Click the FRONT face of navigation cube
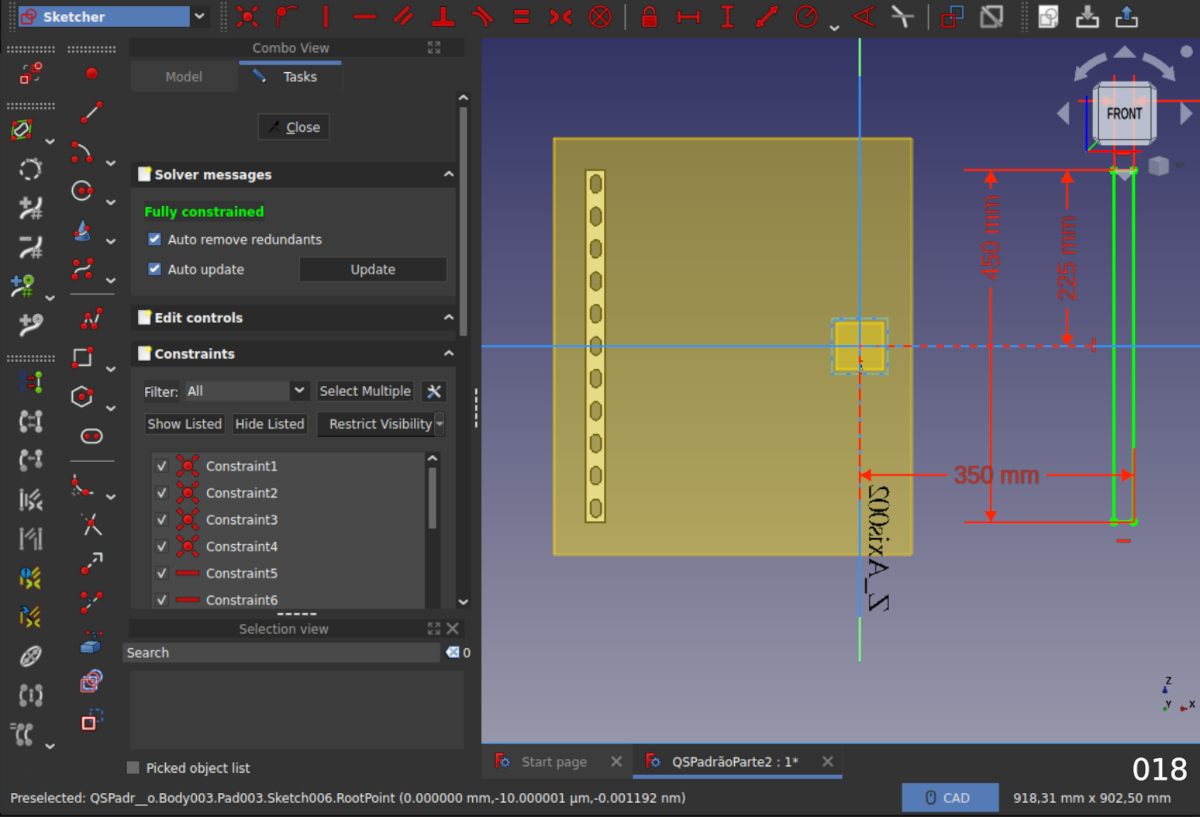The width and height of the screenshot is (1200, 817). (x=1124, y=113)
